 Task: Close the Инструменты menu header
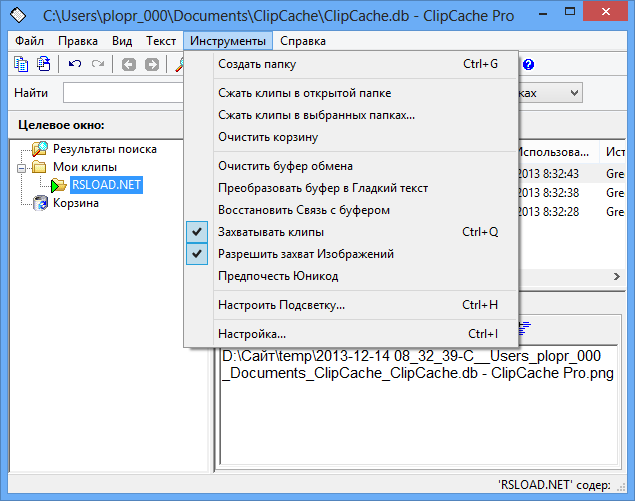228,41
